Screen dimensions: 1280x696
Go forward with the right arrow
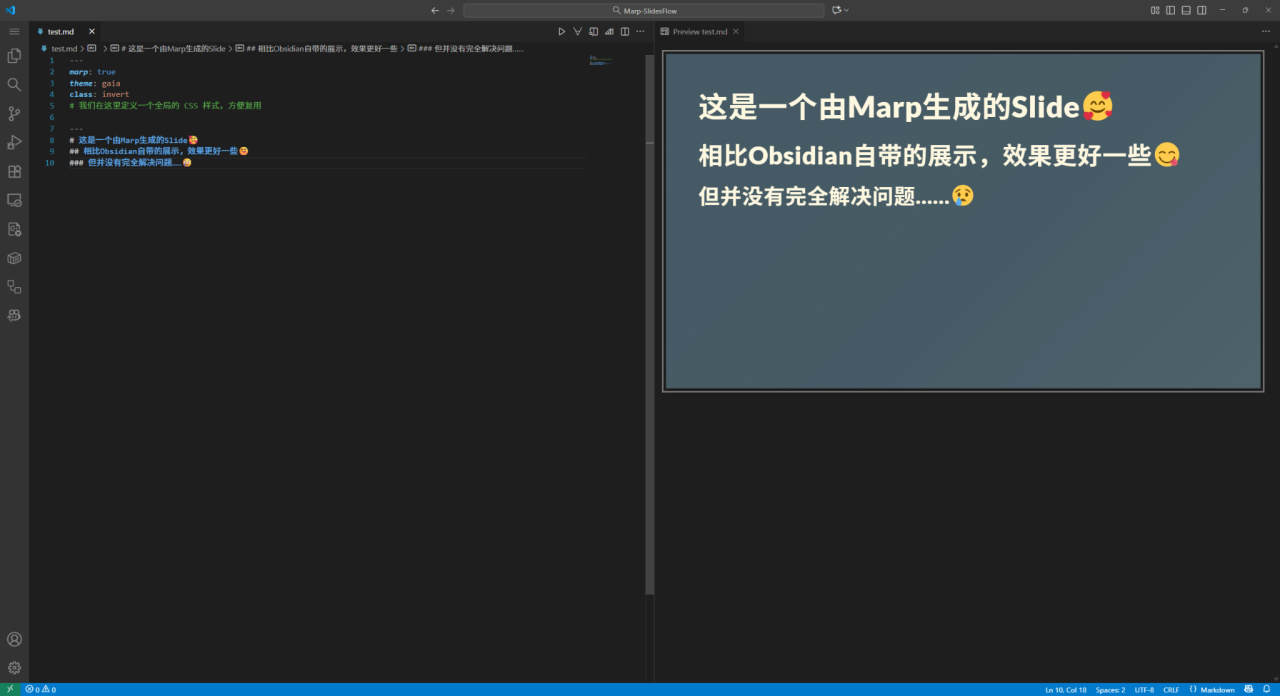pos(451,10)
